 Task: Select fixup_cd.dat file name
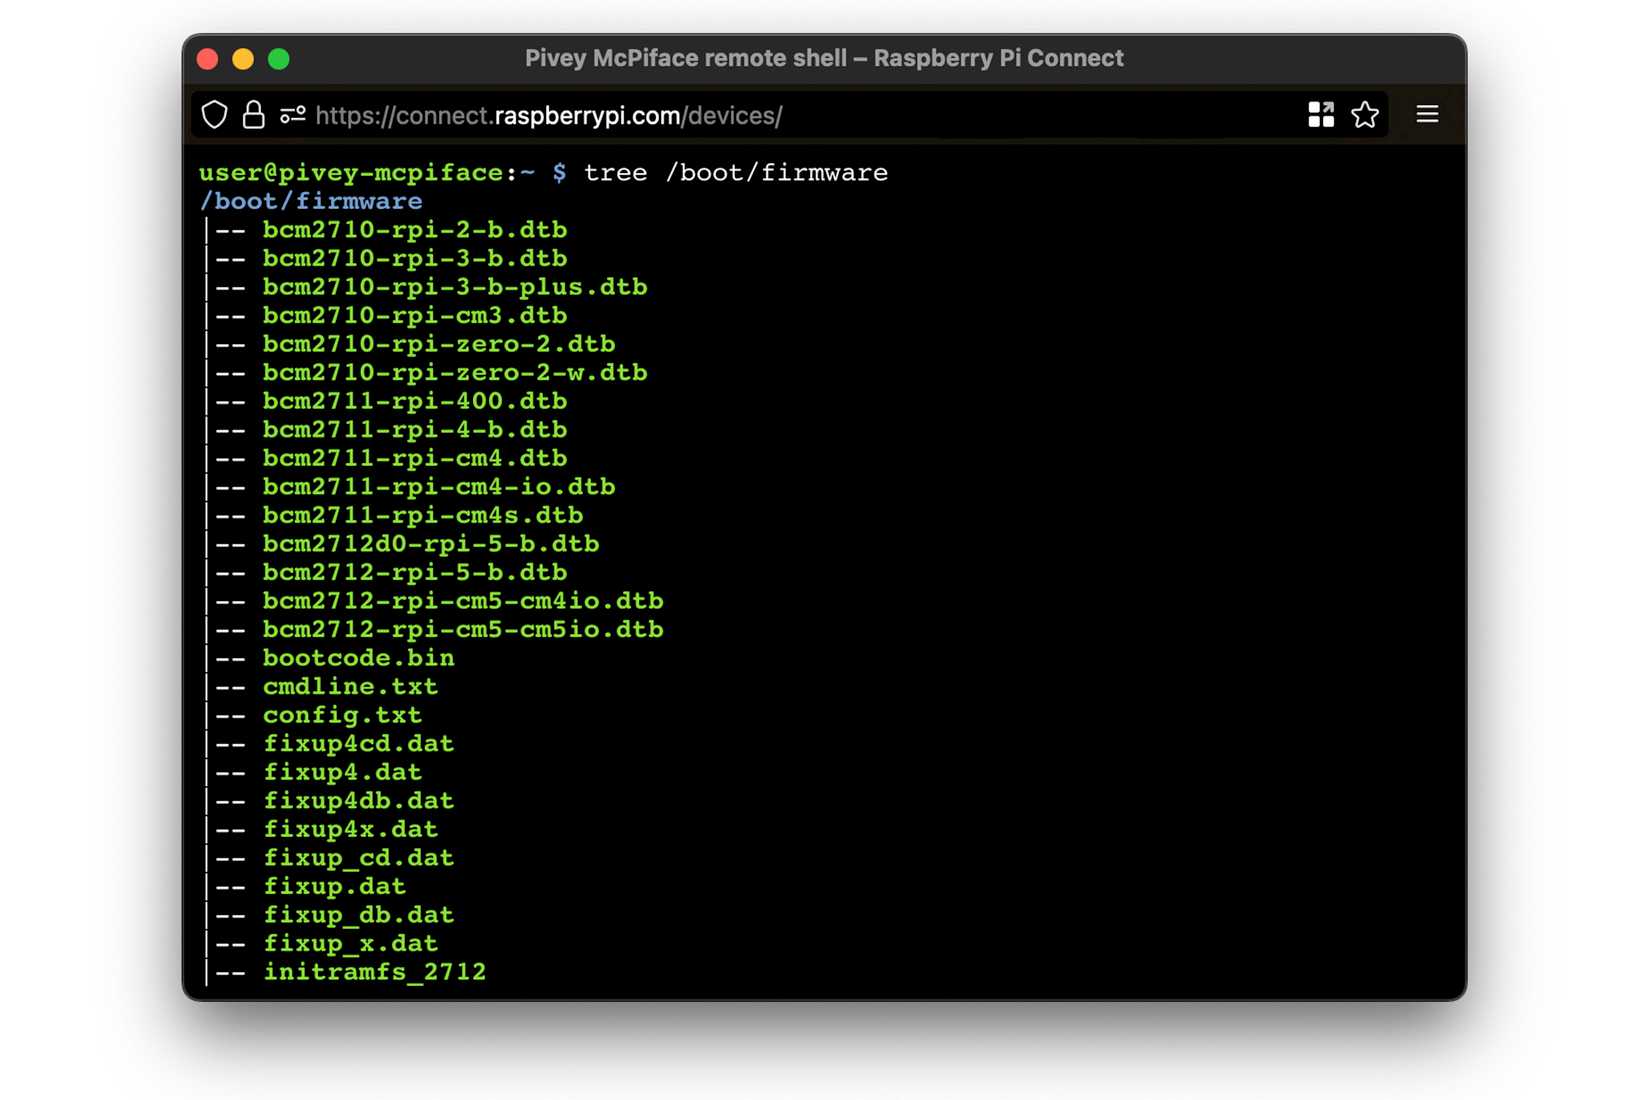click(359, 857)
